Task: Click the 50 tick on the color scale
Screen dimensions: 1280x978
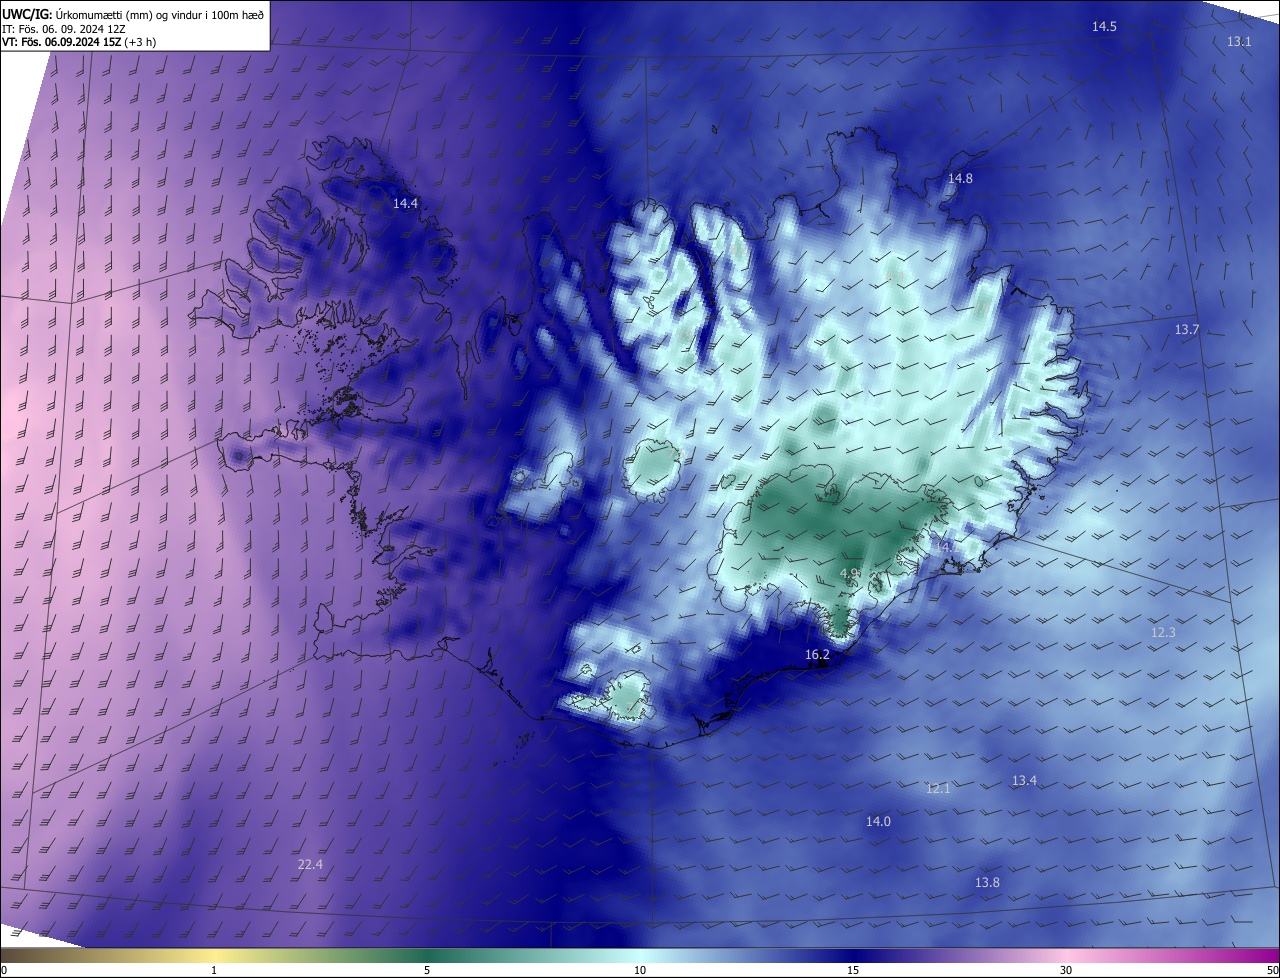Action: pos(1272,971)
